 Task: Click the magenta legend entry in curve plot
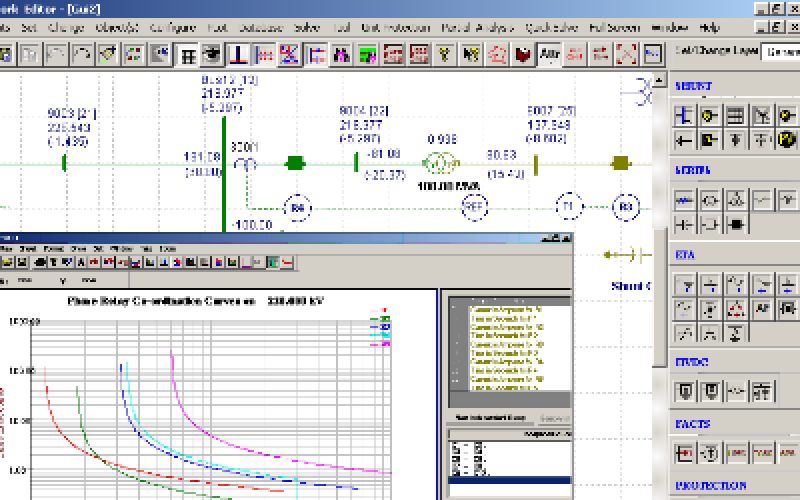point(379,344)
